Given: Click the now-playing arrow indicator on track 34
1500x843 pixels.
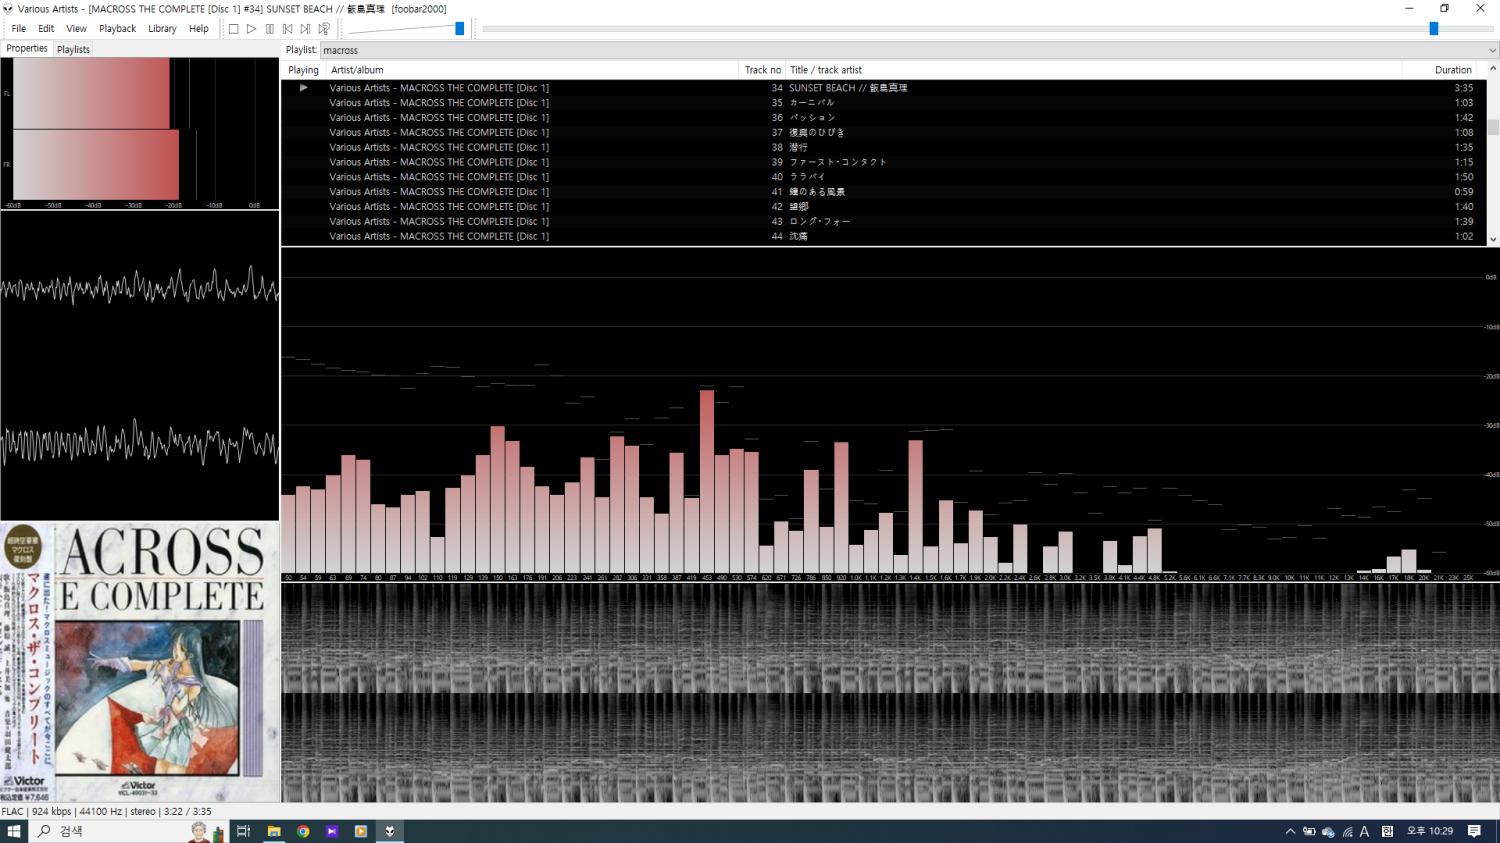Looking at the screenshot, I should click(x=304, y=88).
